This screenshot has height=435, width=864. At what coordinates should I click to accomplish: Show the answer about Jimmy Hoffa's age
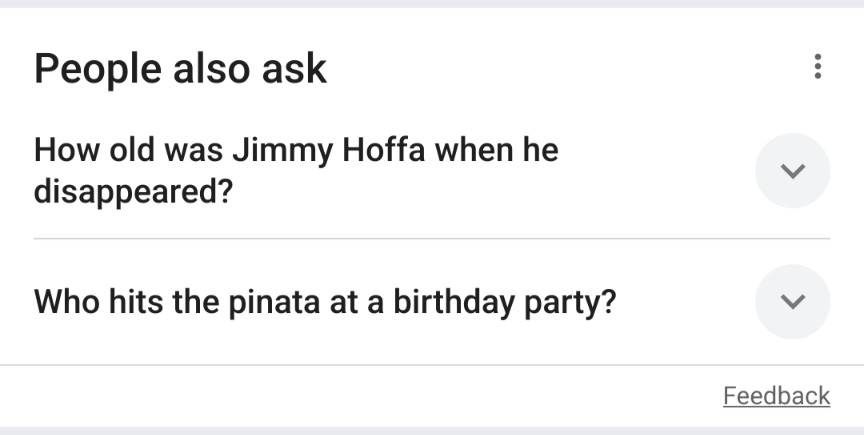point(296,170)
